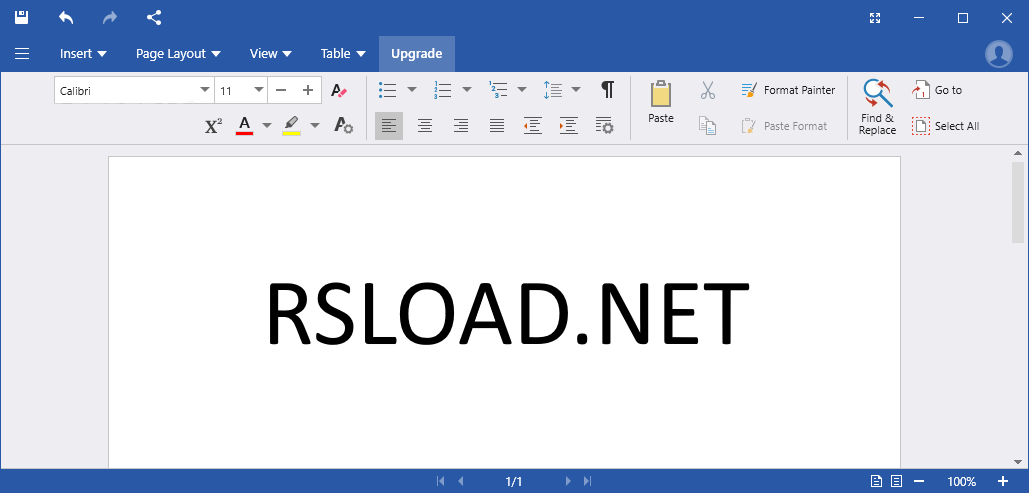Open the Insert menu
The height and width of the screenshot is (493, 1029).
pyautogui.click(x=83, y=54)
